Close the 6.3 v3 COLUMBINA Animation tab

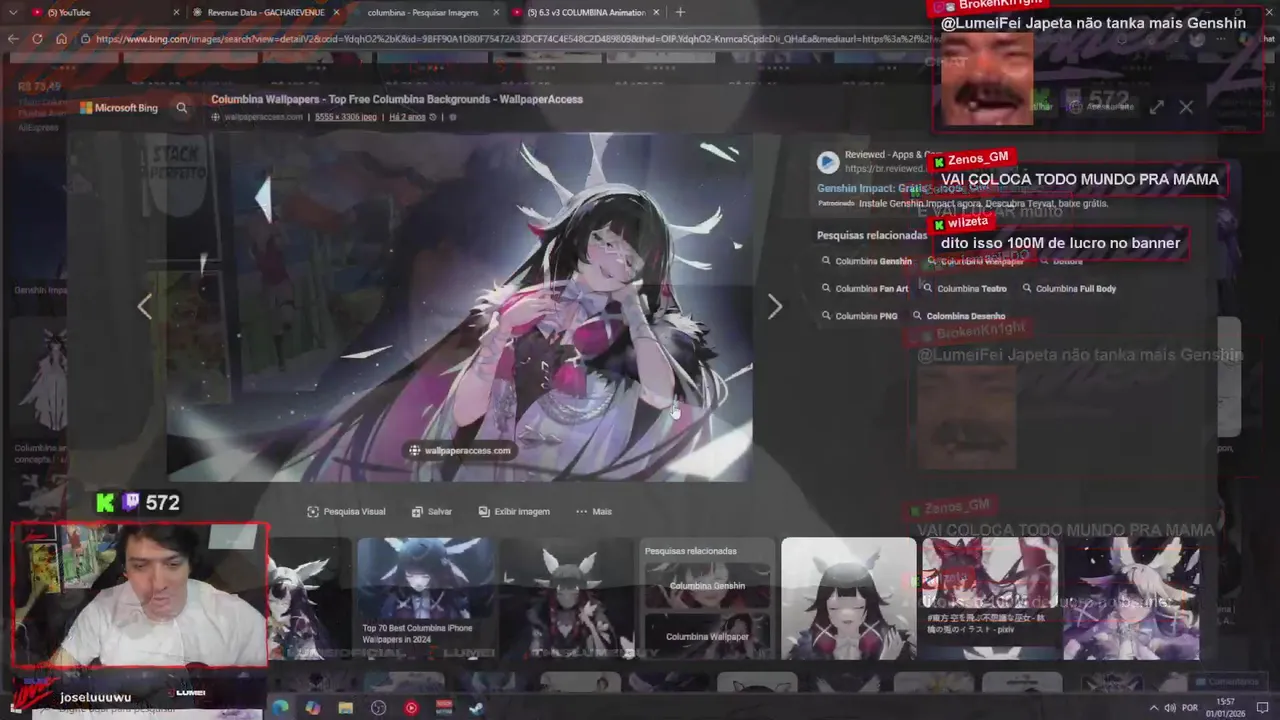tap(657, 12)
